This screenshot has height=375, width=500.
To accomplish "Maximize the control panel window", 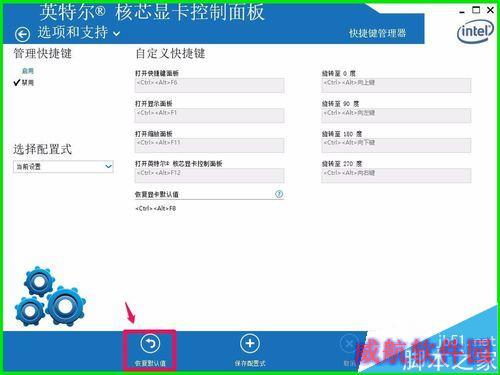I will click(x=476, y=10).
